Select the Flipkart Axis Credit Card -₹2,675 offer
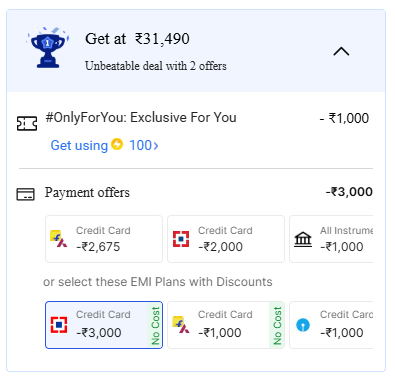The height and width of the screenshot is (381, 395). pyautogui.click(x=104, y=239)
